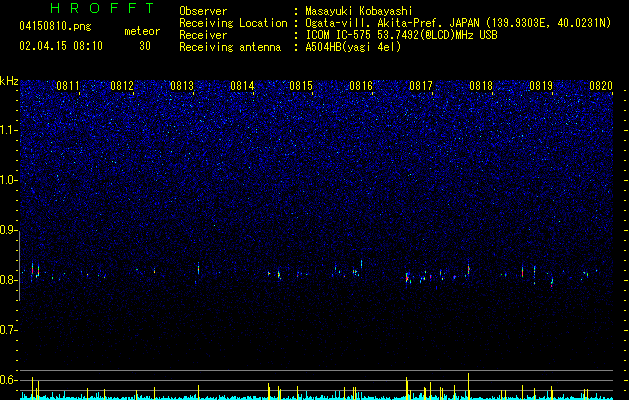
Task: Click the gray frequency range bar near 0.8 kHz
Action: coord(19,266)
